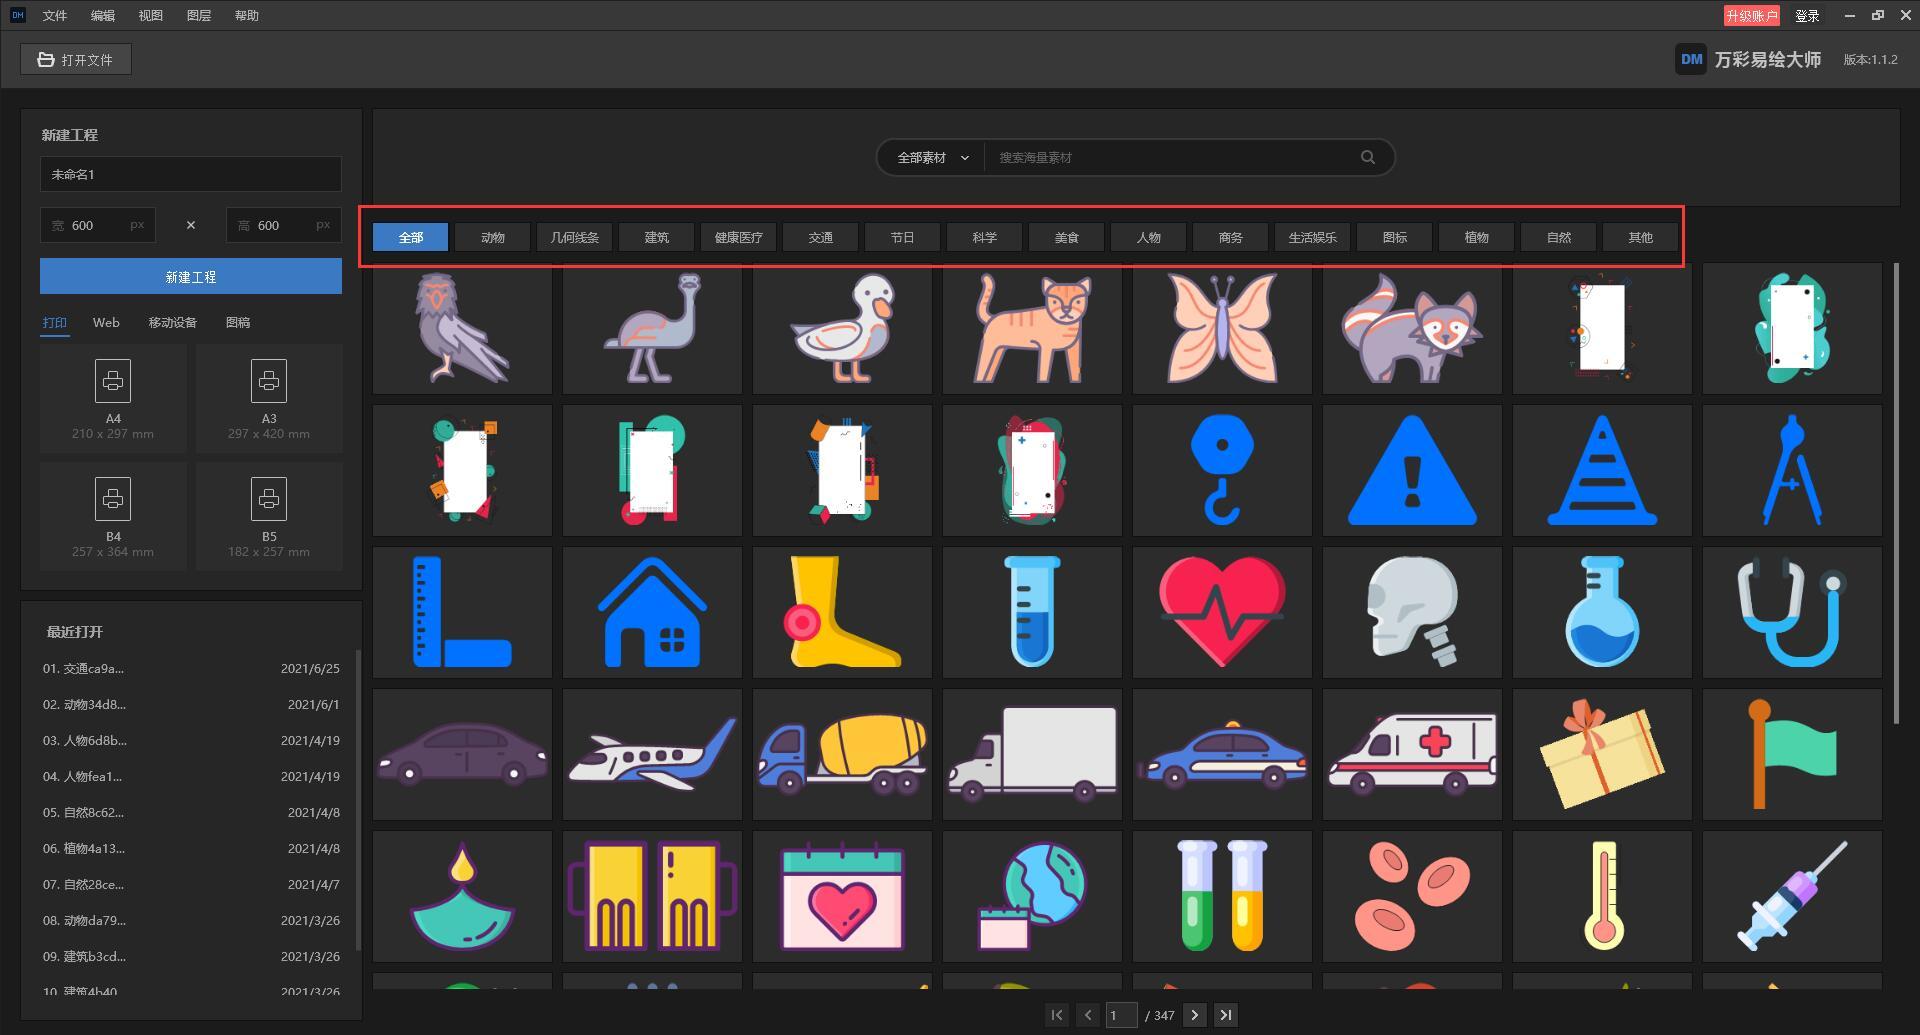Select the eagle bird thumbnail

[x=462, y=328]
